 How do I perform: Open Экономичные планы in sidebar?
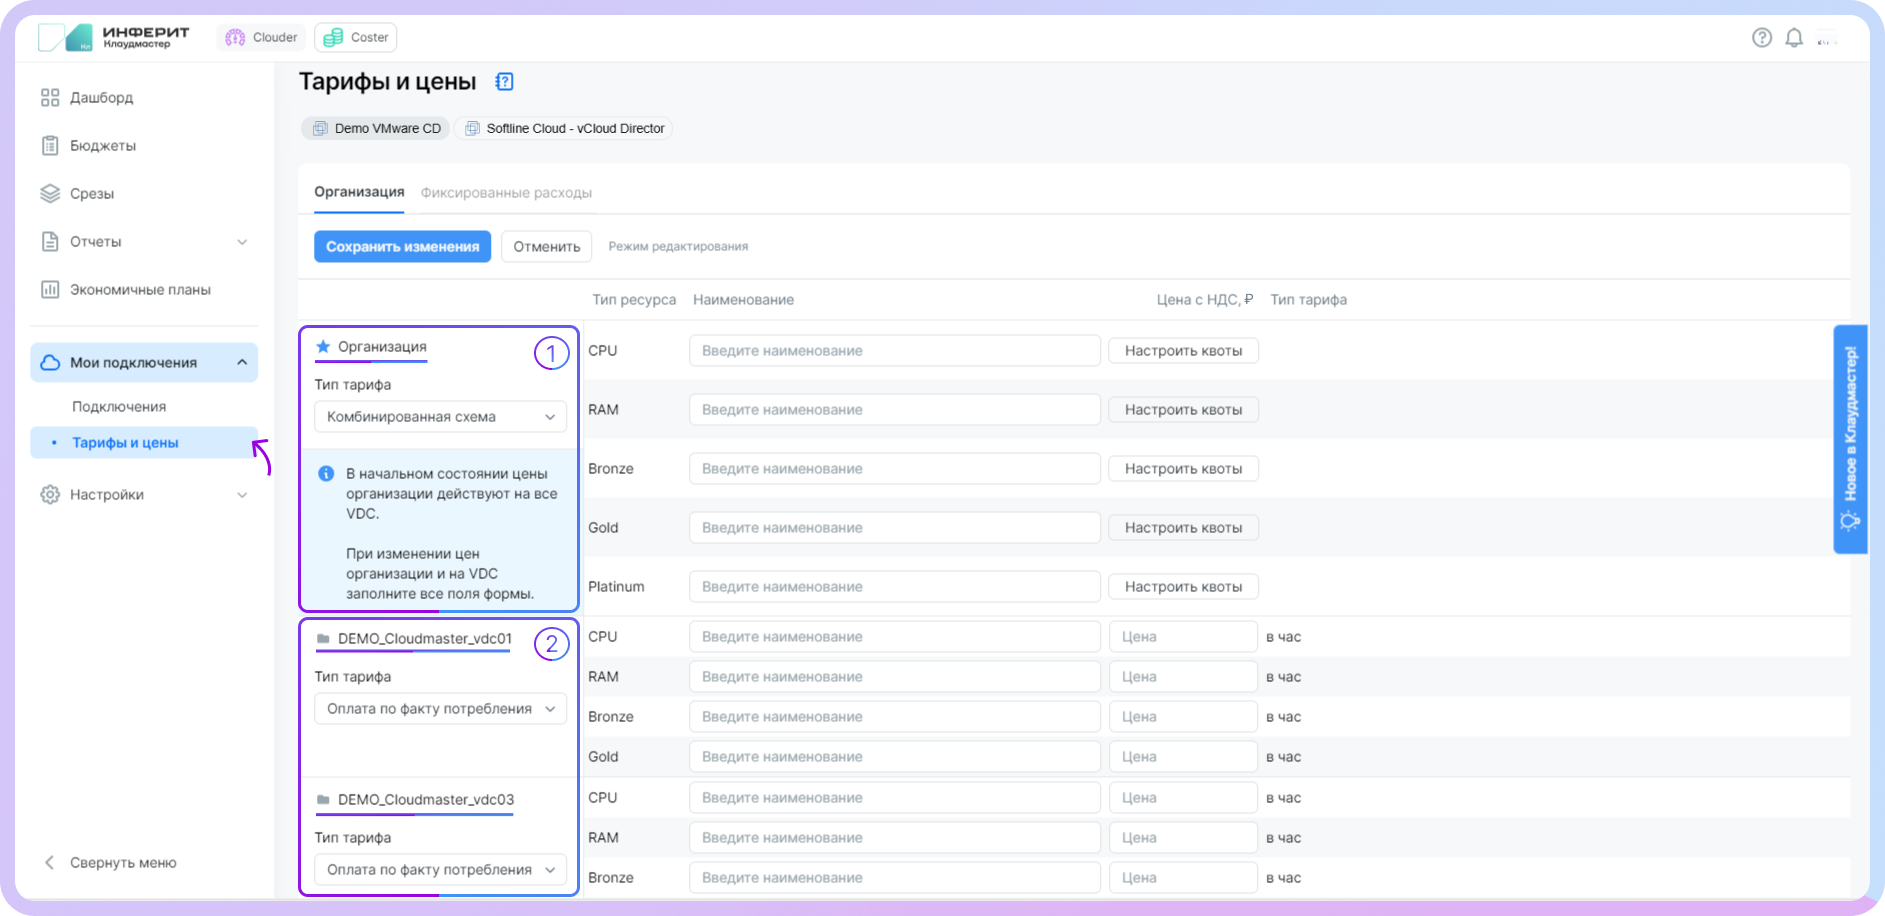[140, 290]
